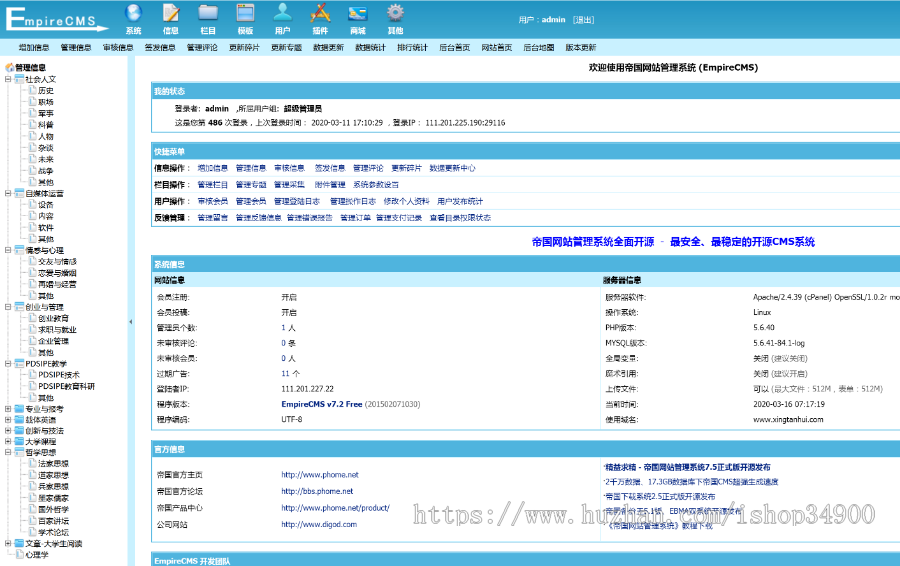Collapse the 社会人文 tree node
This screenshot has height=566, width=900.
8,79
